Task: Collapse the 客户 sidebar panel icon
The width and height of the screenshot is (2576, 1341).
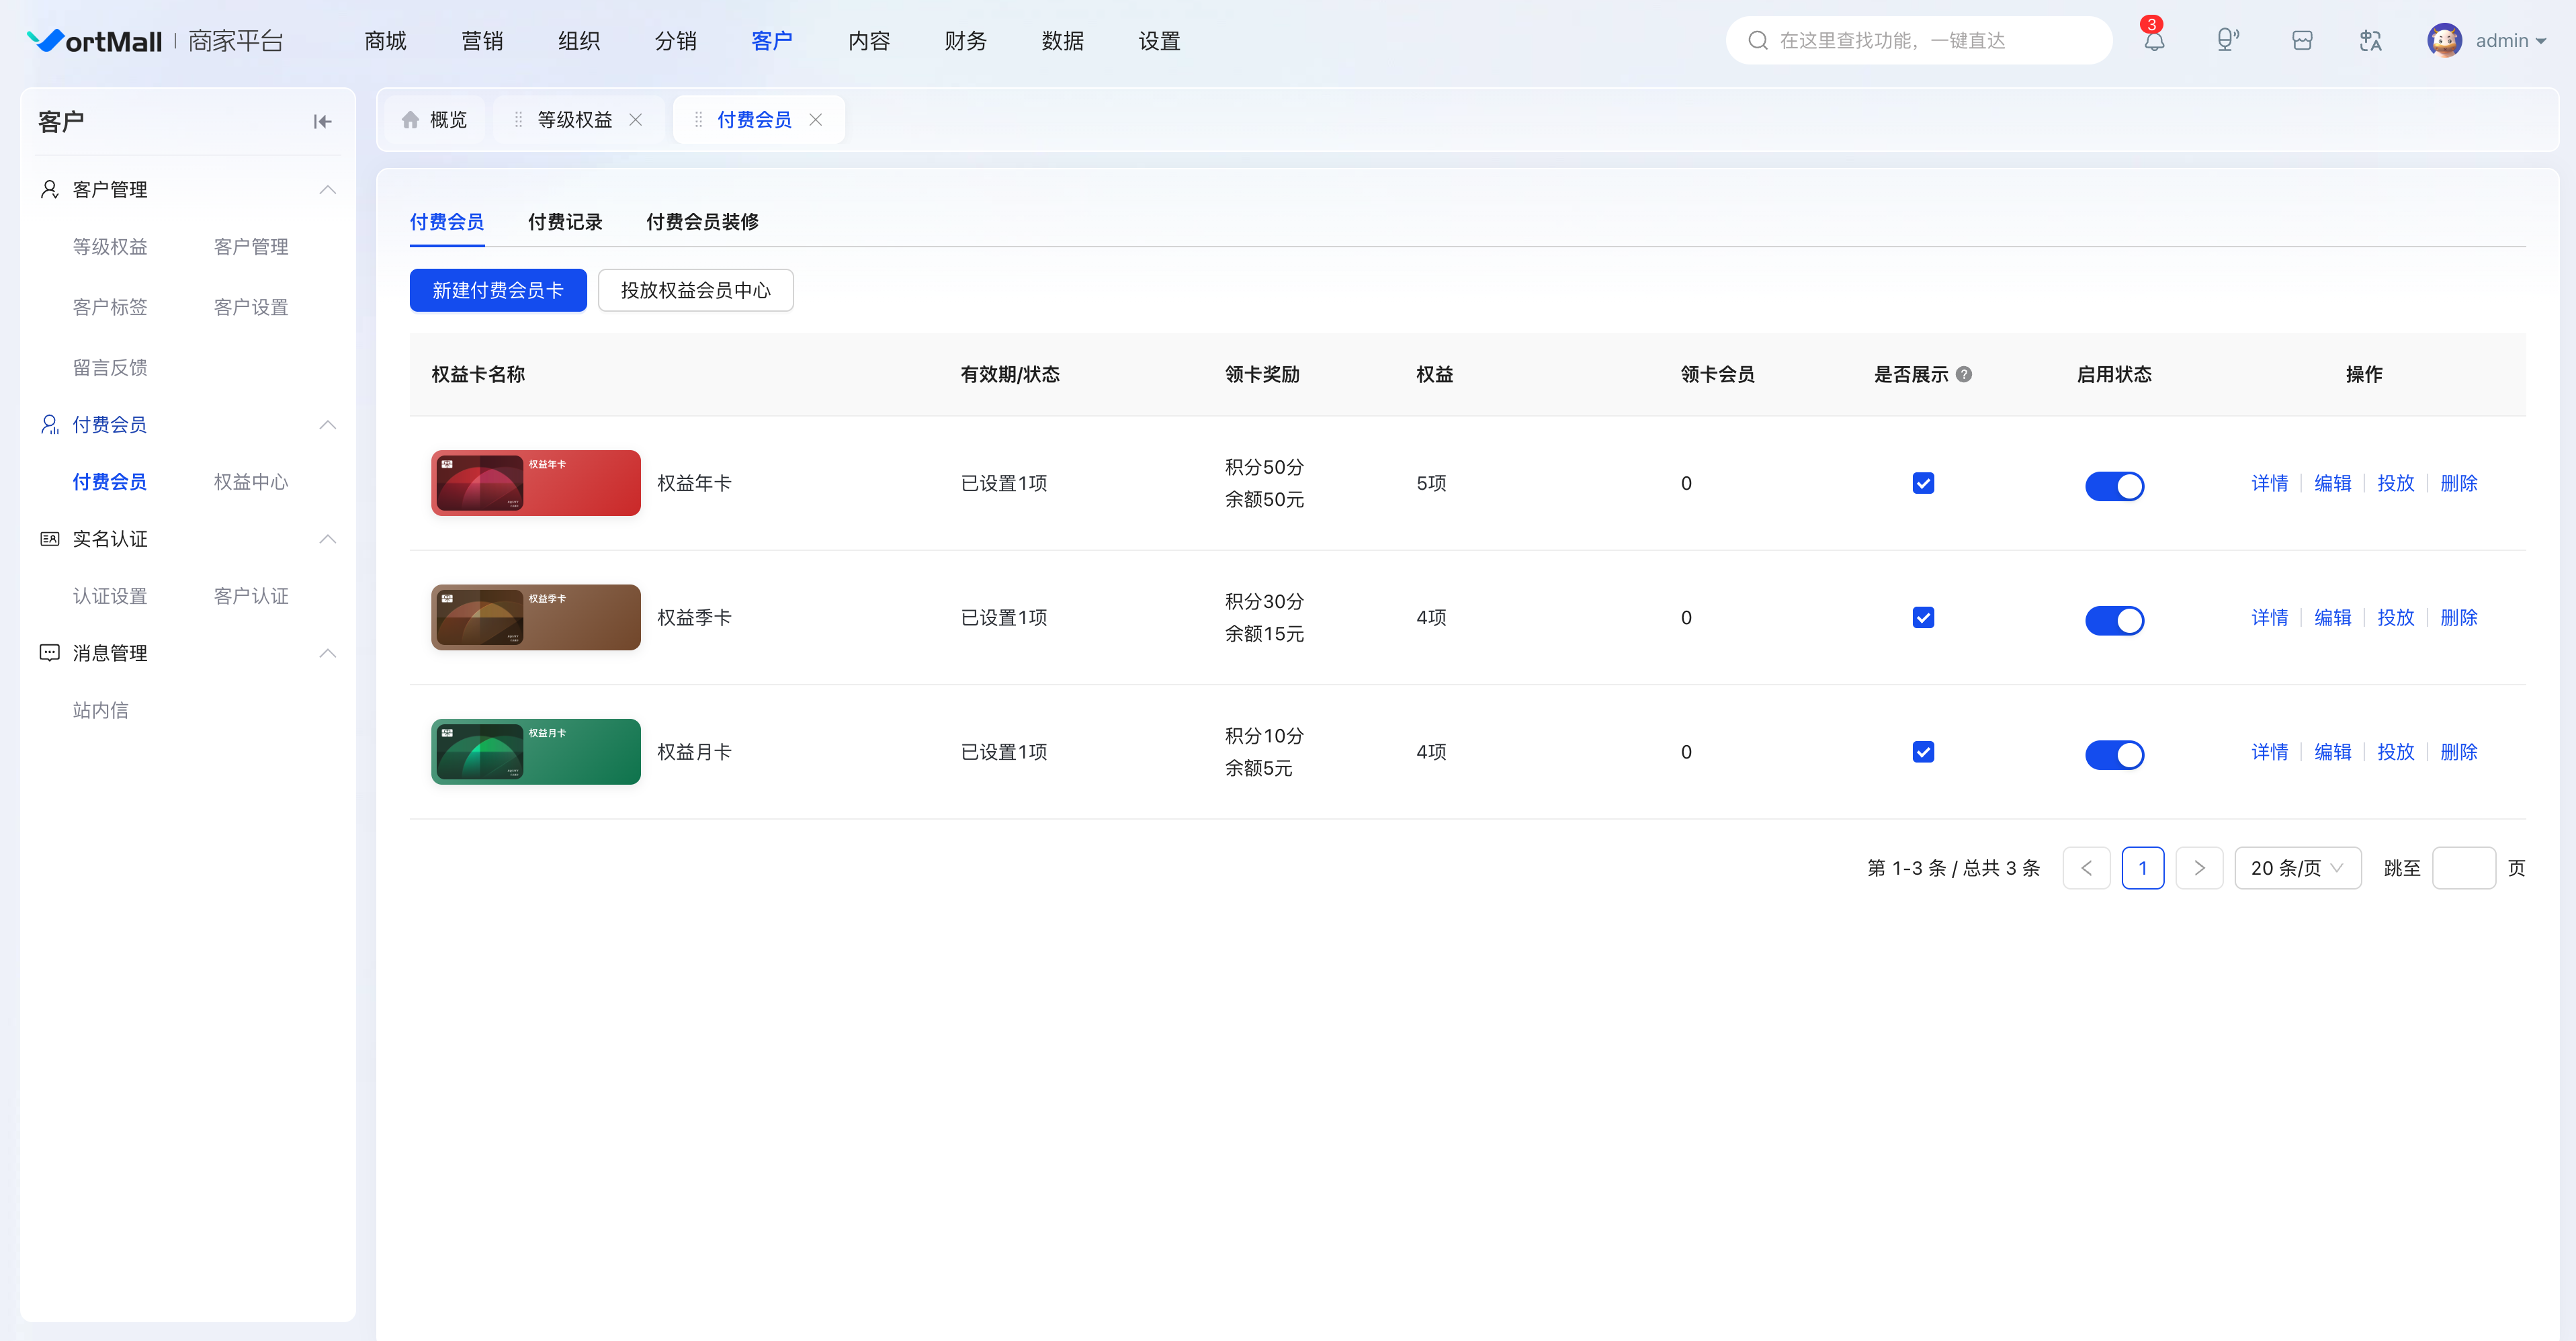Action: click(x=322, y=121)
